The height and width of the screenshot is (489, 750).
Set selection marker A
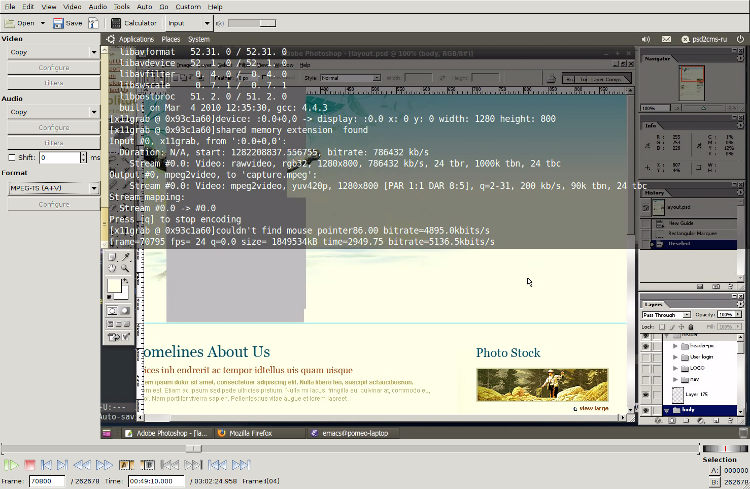126,465
